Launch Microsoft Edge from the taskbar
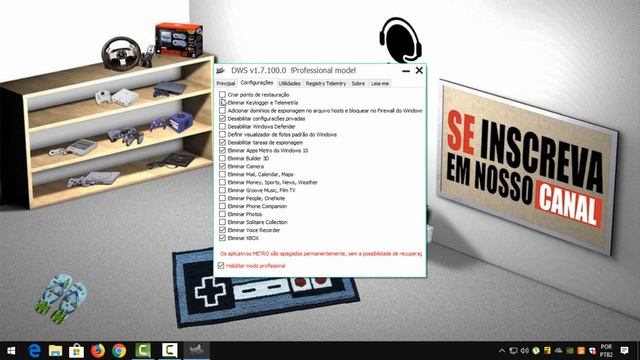The image size is (640, 360). pyautogui.click(x=34, y=351)
